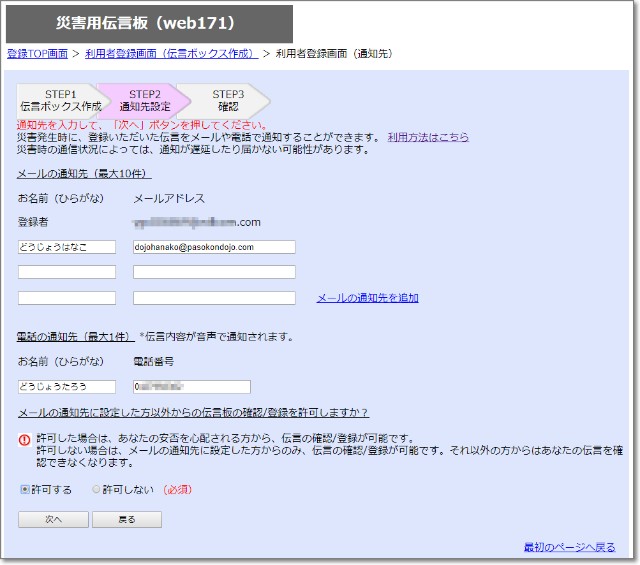Select the 許可しない radio button
The image size is (640, 565).
(x=96, y=489)
